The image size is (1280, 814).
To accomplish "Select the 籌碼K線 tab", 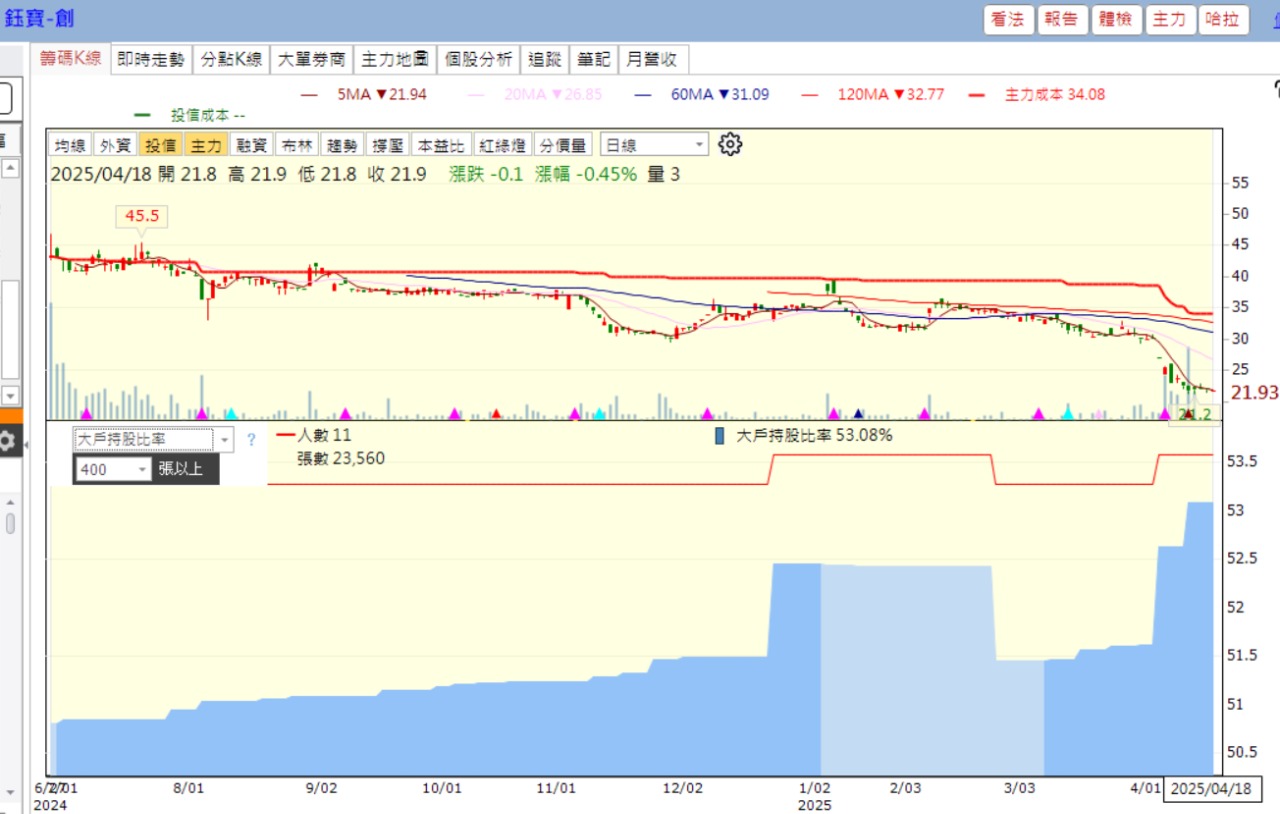I will [70, 59].
